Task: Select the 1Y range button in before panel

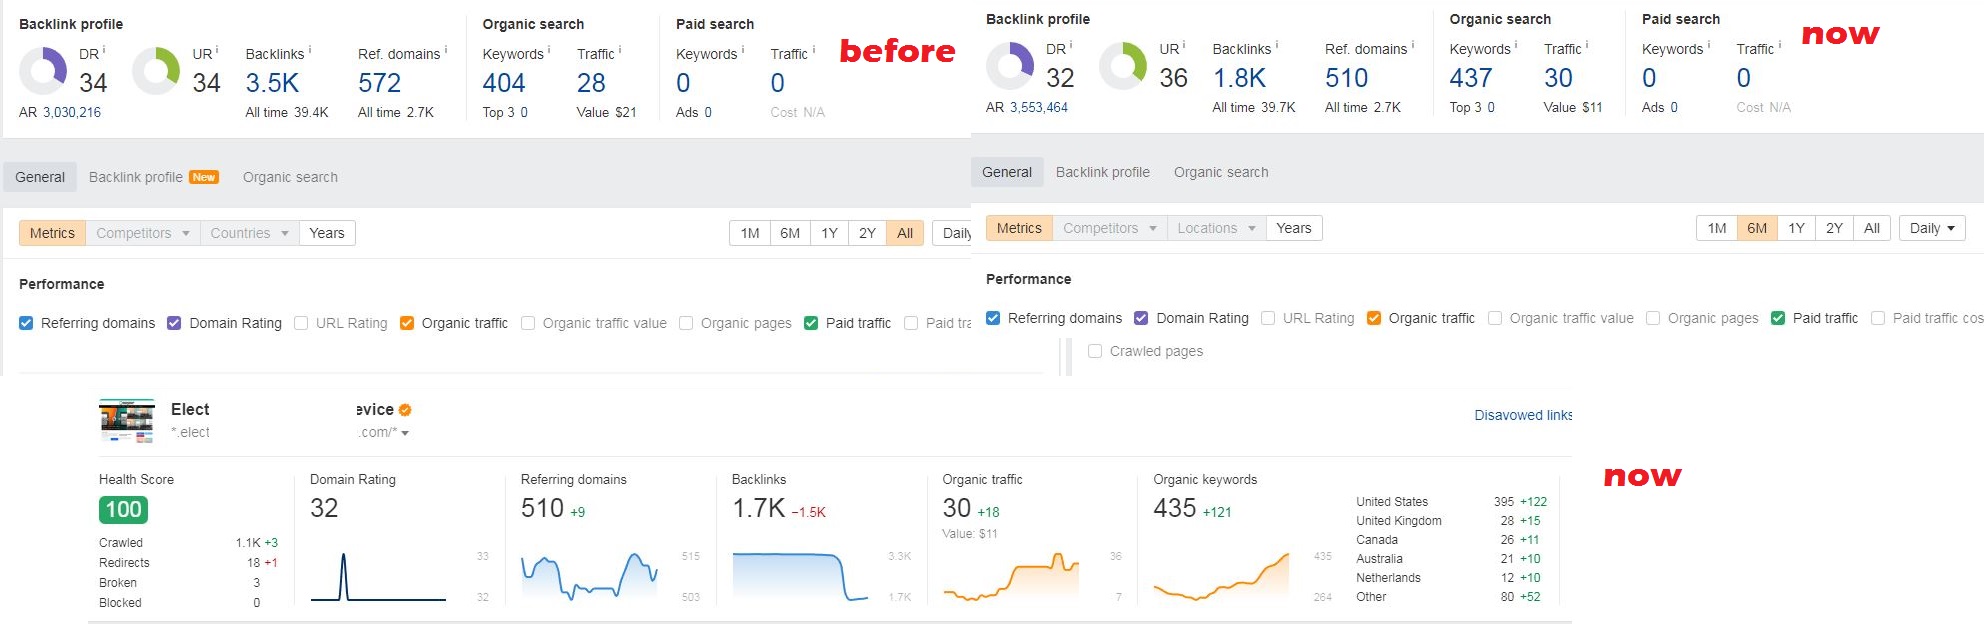Action: tap(829, 233)
